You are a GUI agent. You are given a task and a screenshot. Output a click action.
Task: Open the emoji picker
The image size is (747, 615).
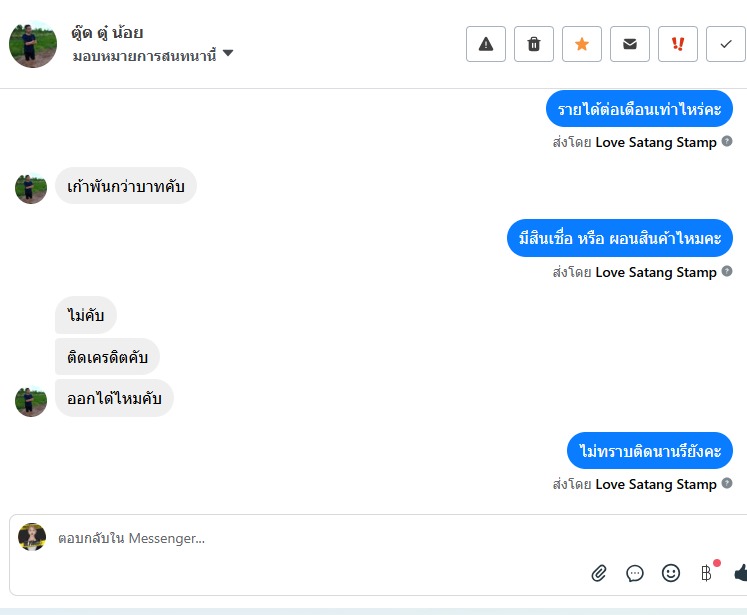point(671,573)
